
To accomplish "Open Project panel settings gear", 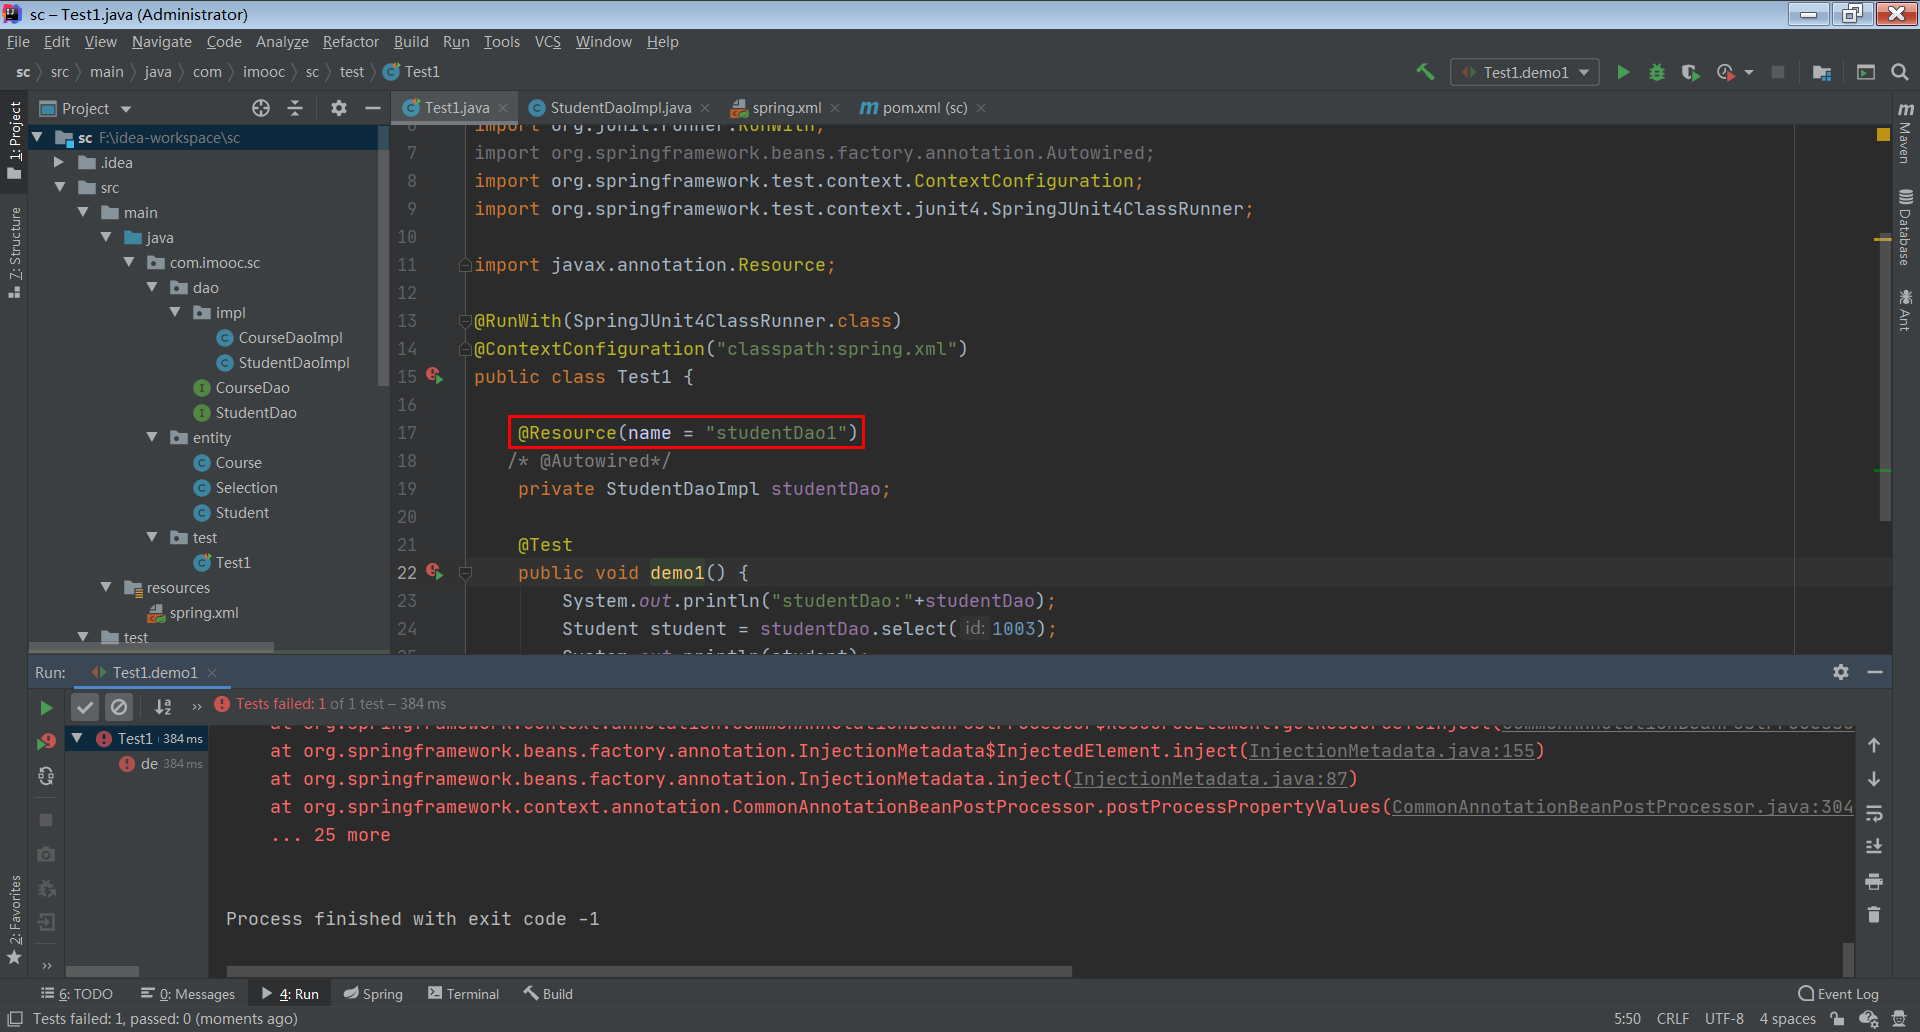I will pos(339,108).
